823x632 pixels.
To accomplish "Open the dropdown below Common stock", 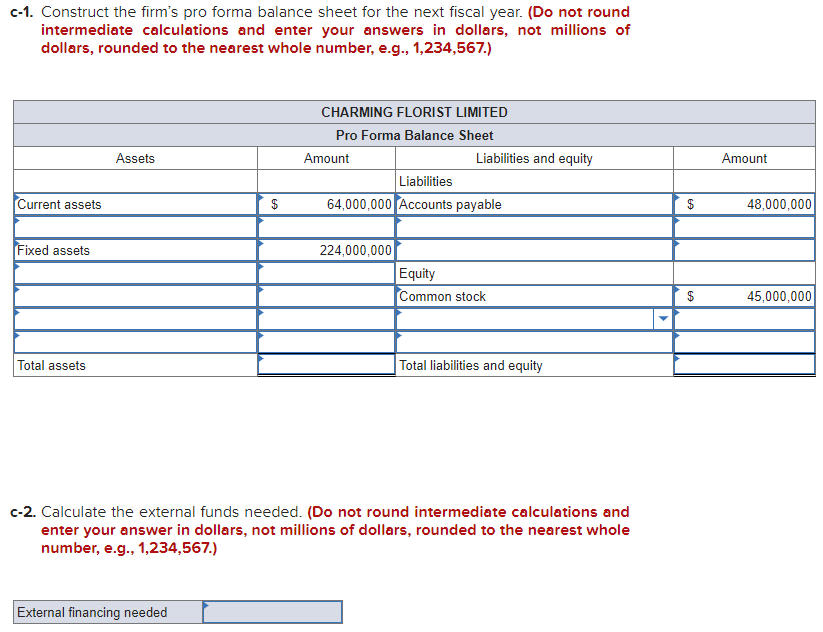I will click(663, 319).
